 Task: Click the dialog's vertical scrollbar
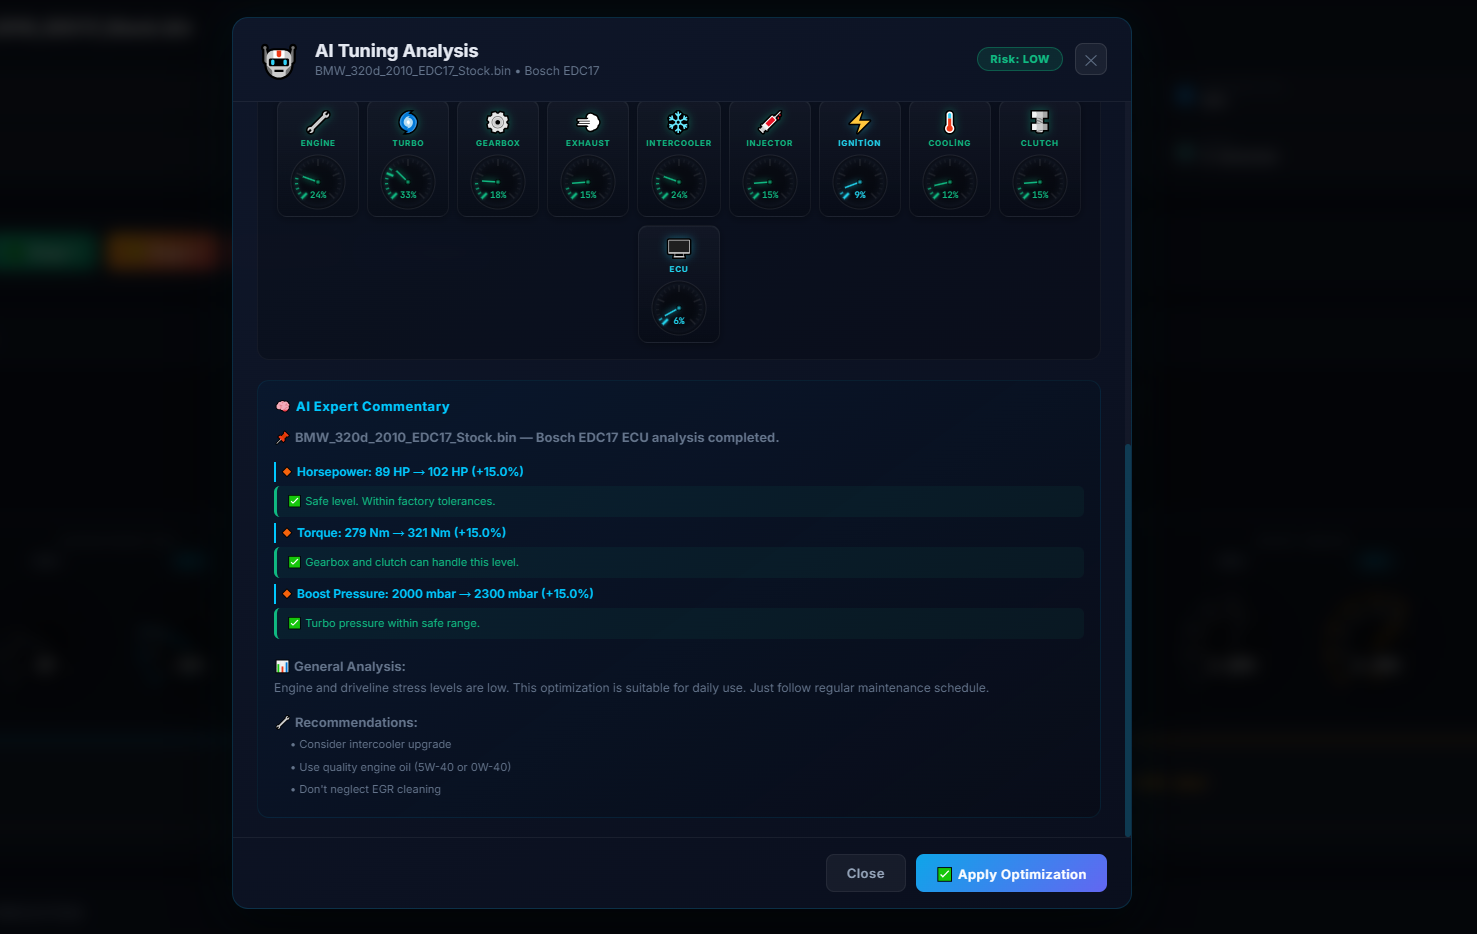[1128, 640]
